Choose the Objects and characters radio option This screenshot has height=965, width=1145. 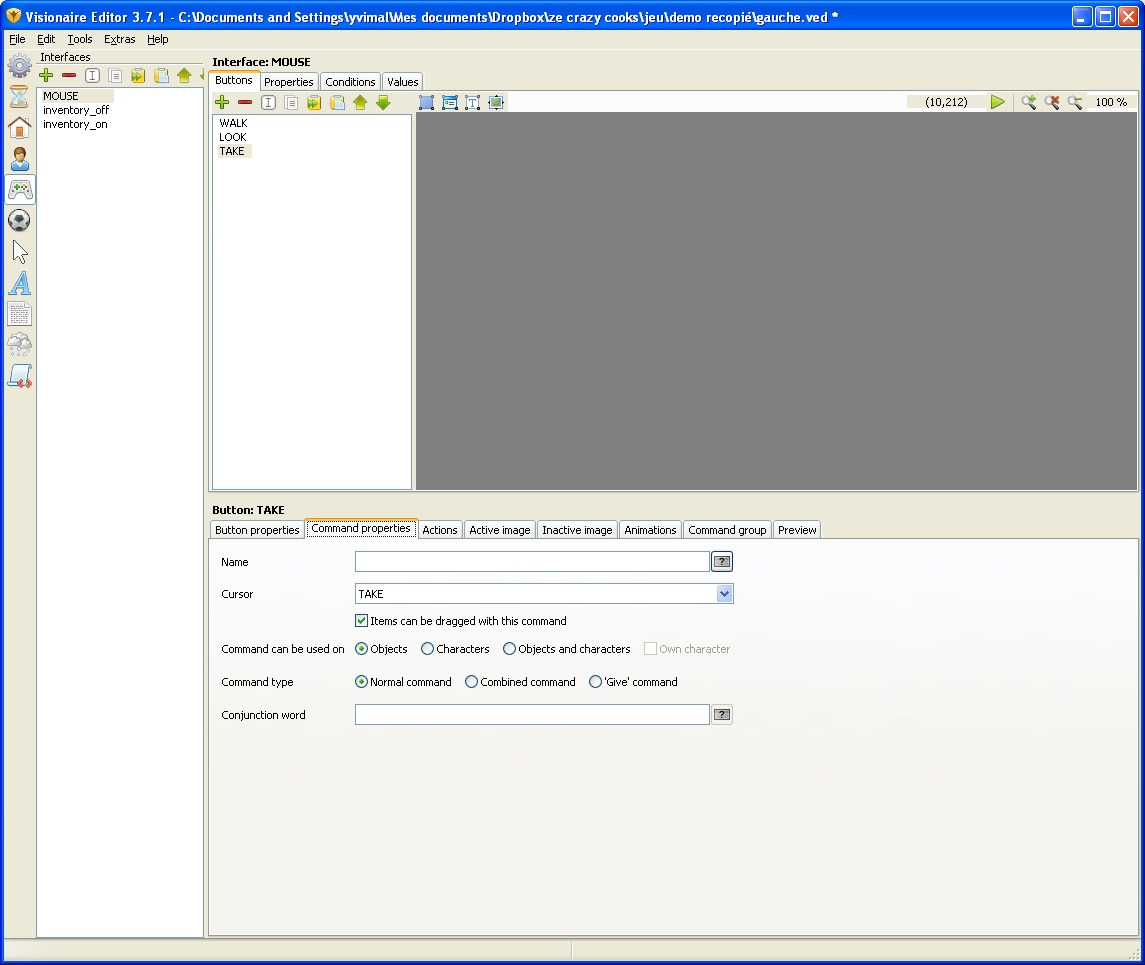(510, 649)
